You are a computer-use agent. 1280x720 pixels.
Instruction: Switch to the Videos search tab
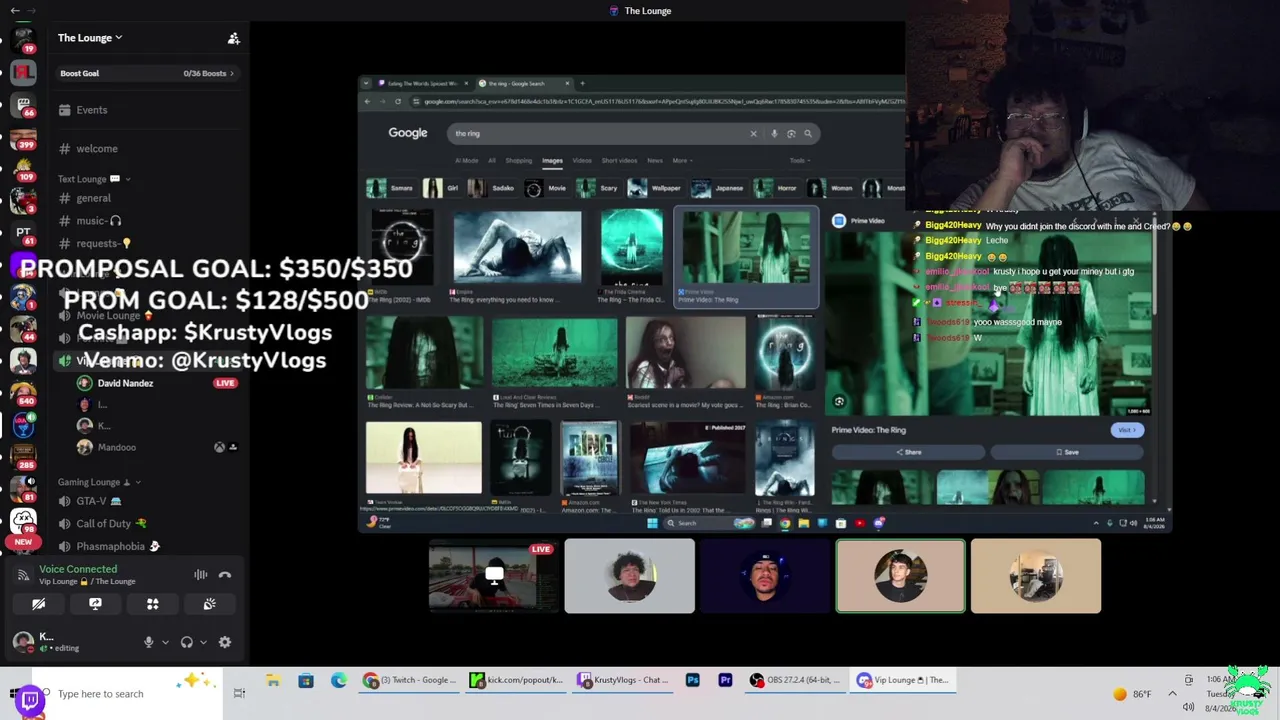click(x=582, y=160)
